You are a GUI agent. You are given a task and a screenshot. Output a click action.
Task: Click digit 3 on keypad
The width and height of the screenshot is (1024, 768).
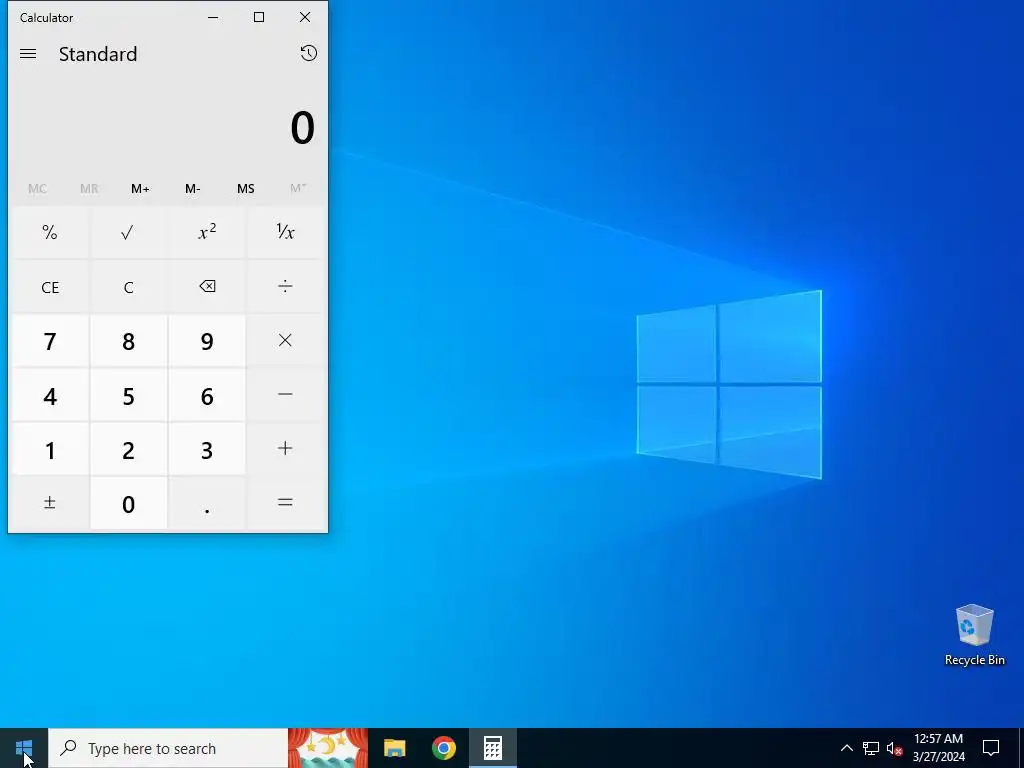(207, 449)
